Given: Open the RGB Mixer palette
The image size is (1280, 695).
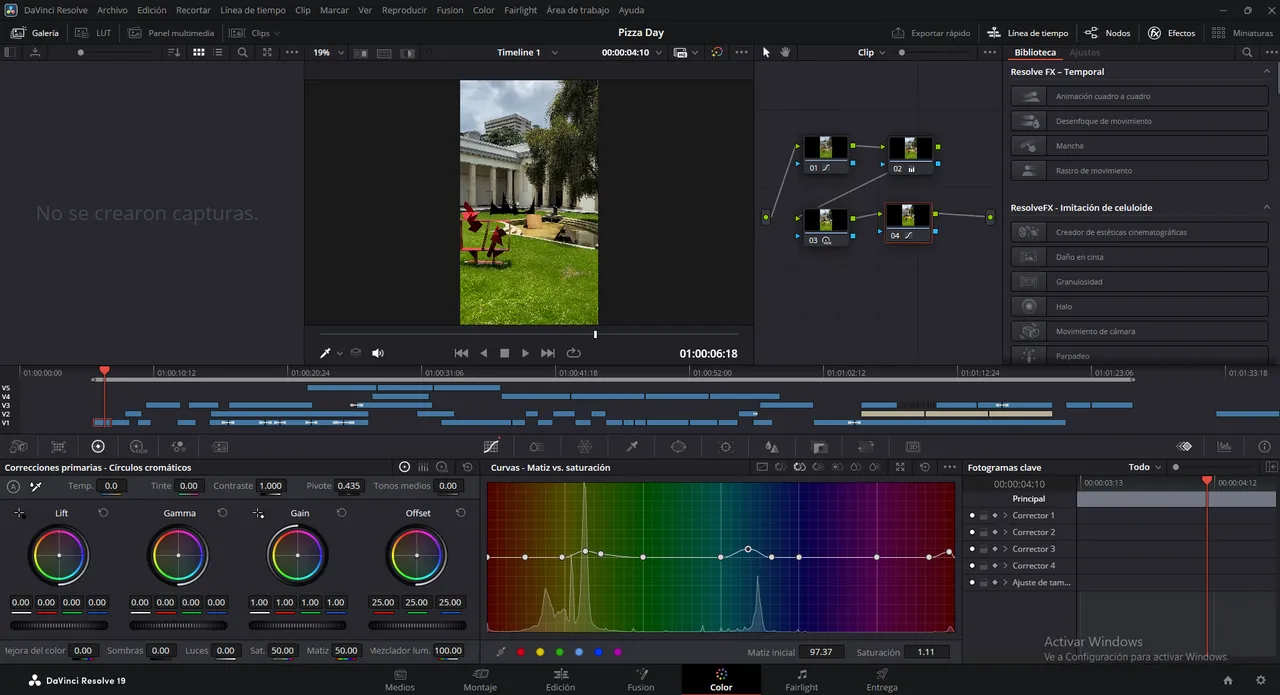Looking at the screenshot, I should [179, 447].
